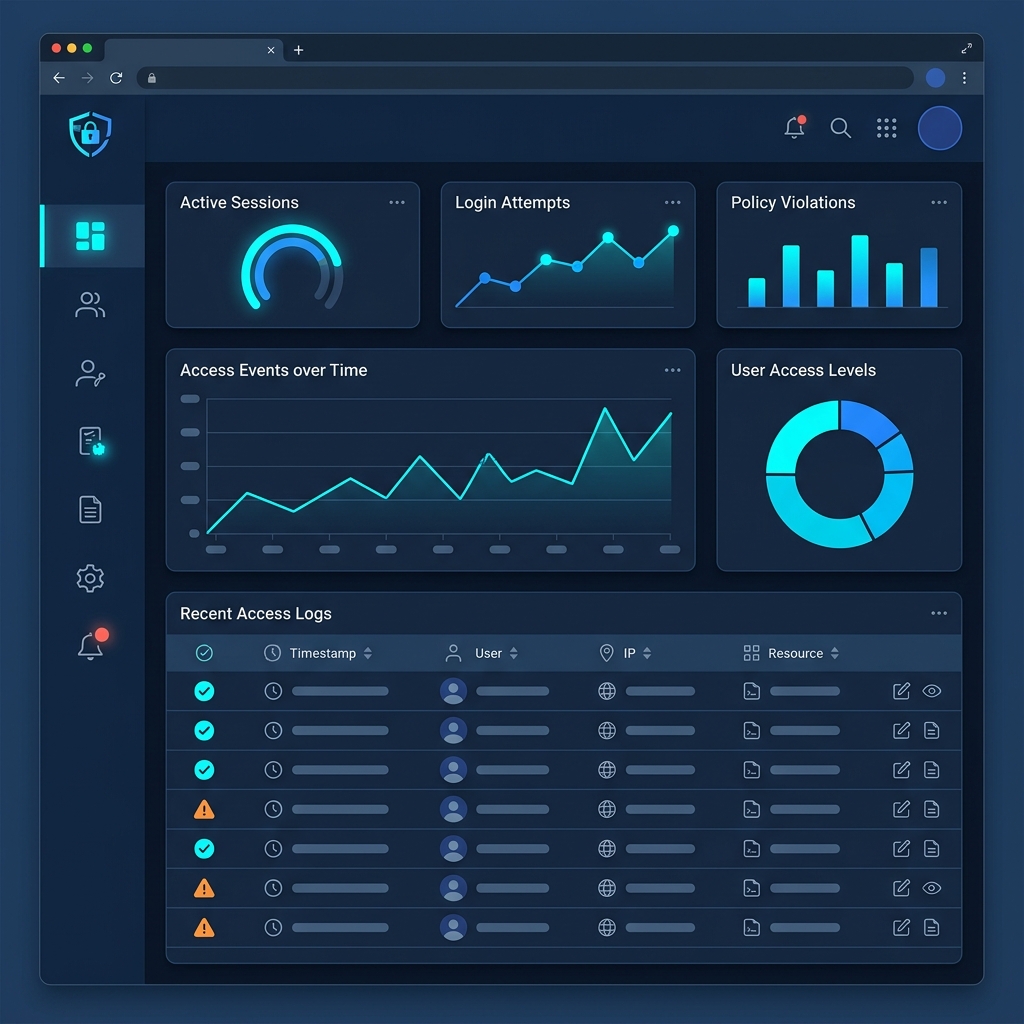
Task: Click the sidebar alerts bell with red dot
Action: 91,645
